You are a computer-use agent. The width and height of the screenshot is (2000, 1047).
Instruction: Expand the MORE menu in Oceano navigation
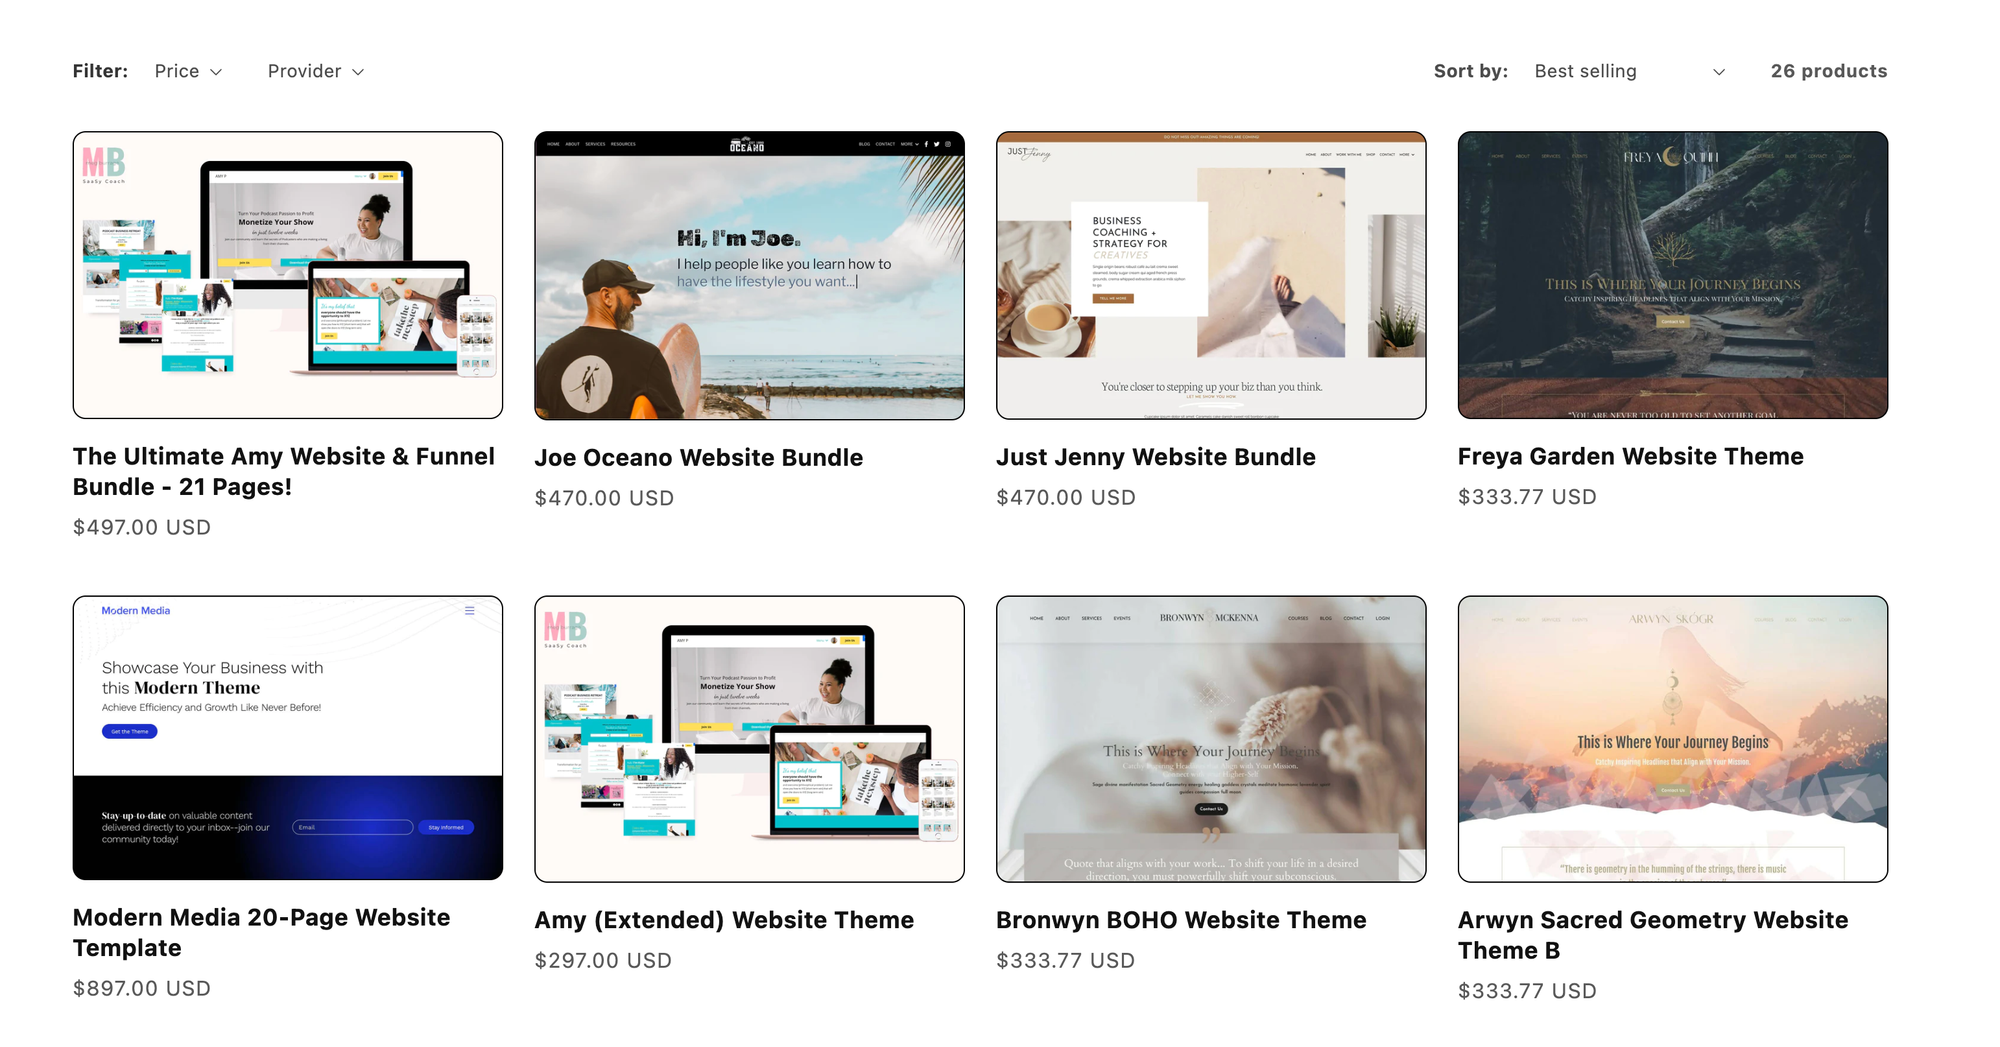pyautogui.click(x=906, y=143)
